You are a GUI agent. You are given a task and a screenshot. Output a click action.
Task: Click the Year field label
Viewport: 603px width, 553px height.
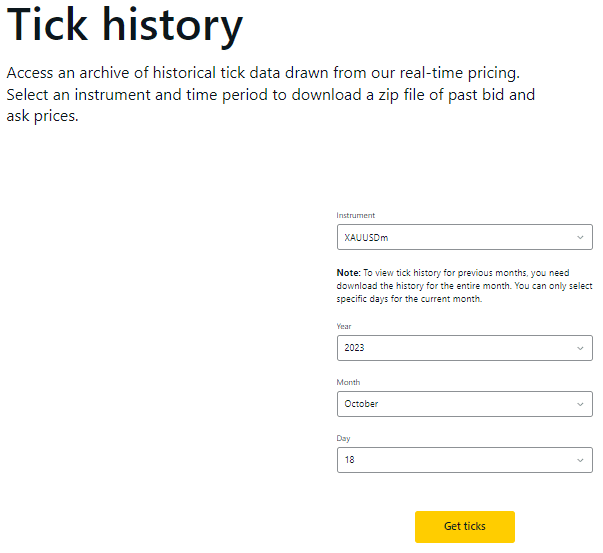pyautogui.click(x=344, y=326)
